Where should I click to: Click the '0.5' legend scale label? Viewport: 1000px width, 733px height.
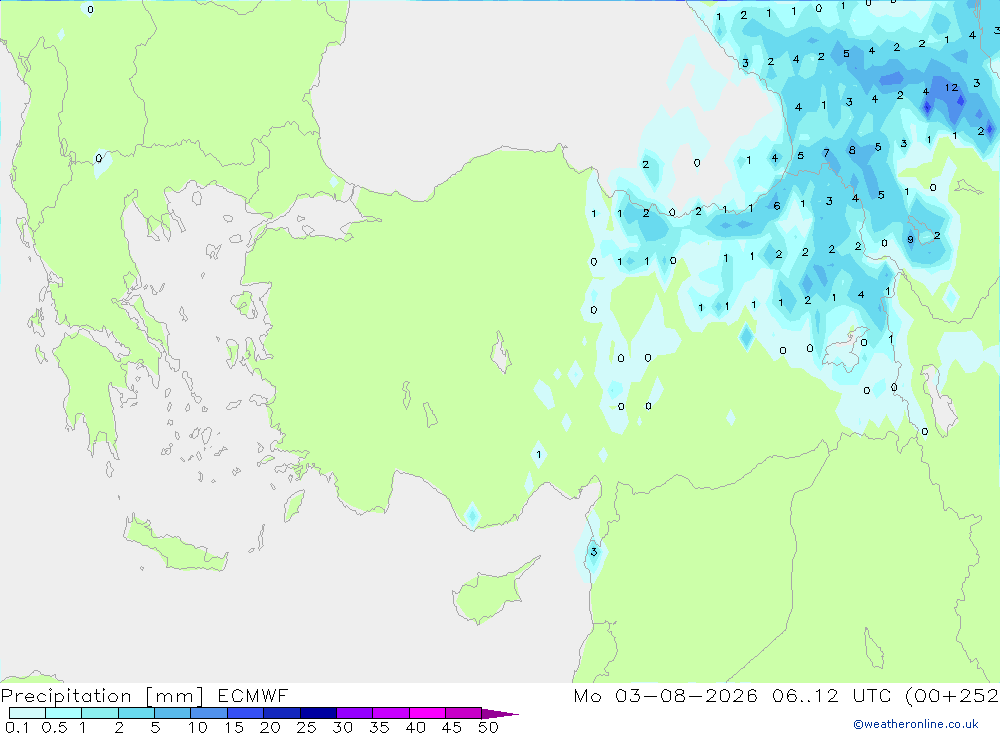[54, 727]
